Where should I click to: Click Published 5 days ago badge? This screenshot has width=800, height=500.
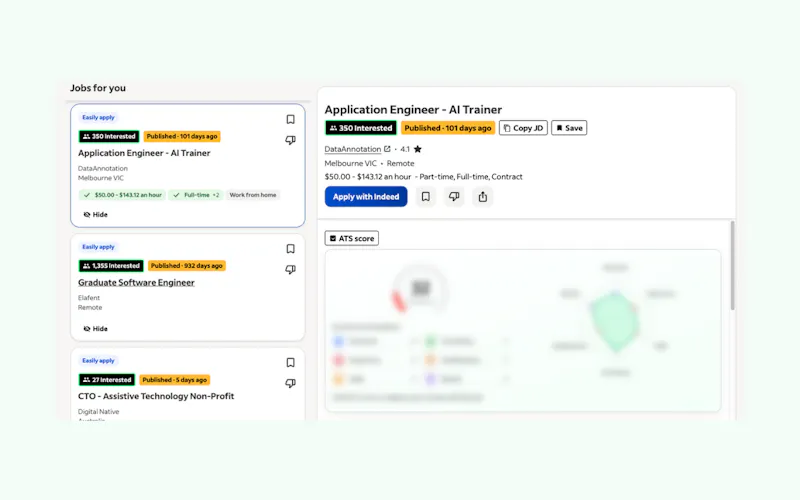(x=174, y=380)
